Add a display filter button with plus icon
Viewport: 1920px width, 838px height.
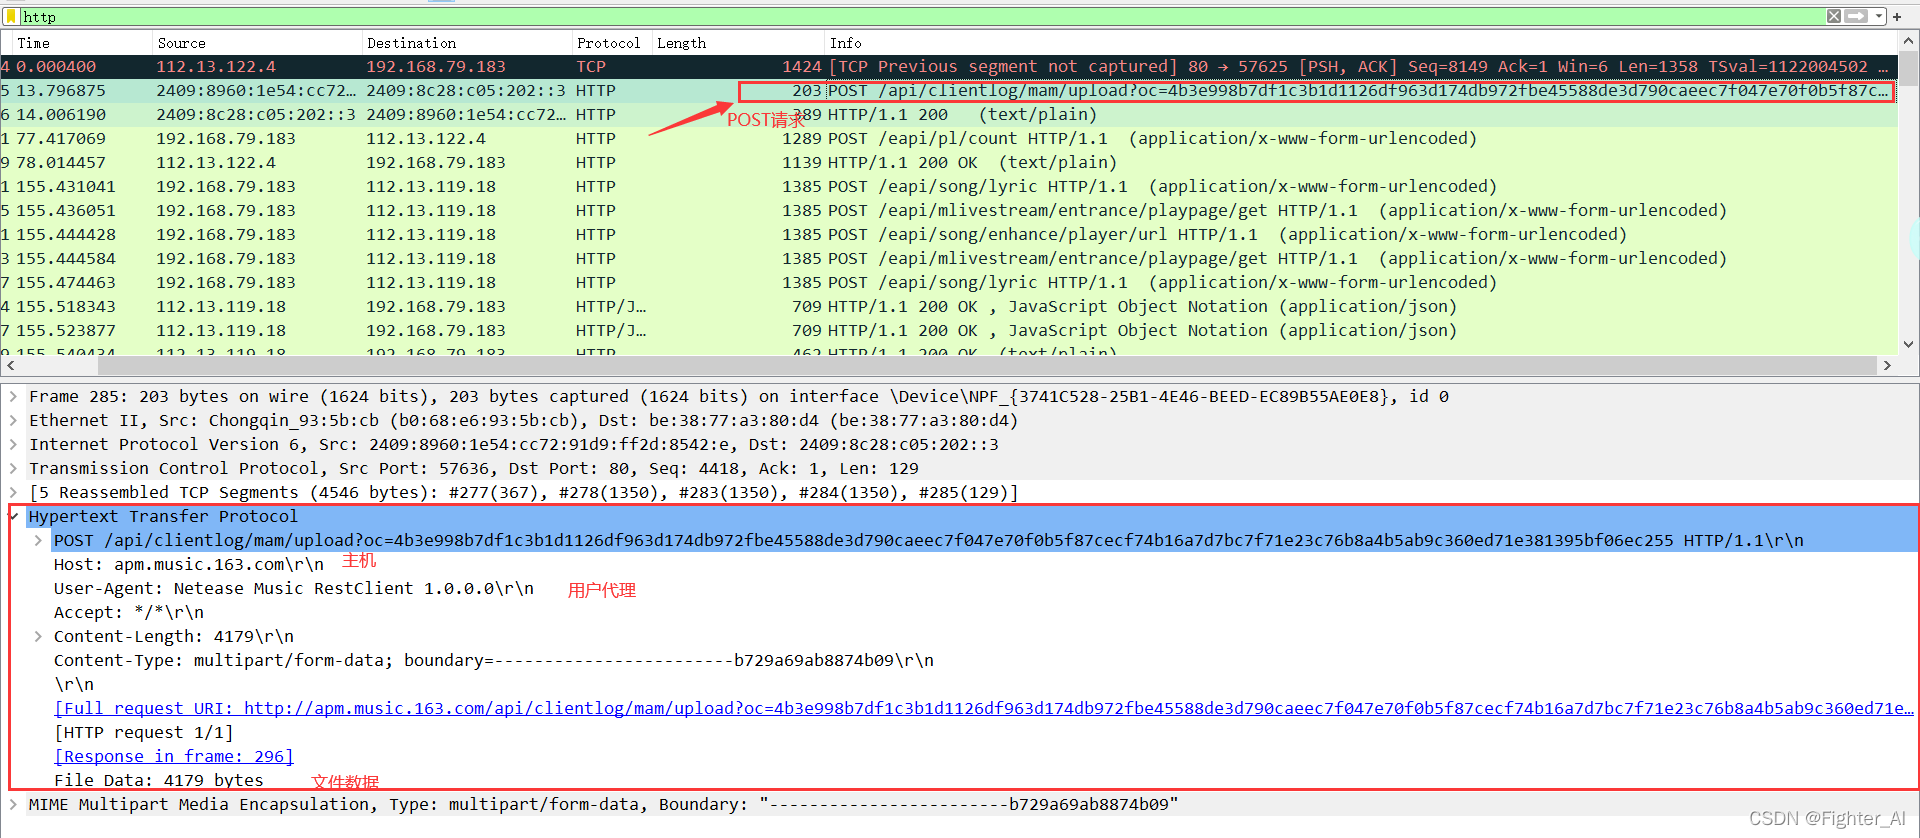[1897, 16]
